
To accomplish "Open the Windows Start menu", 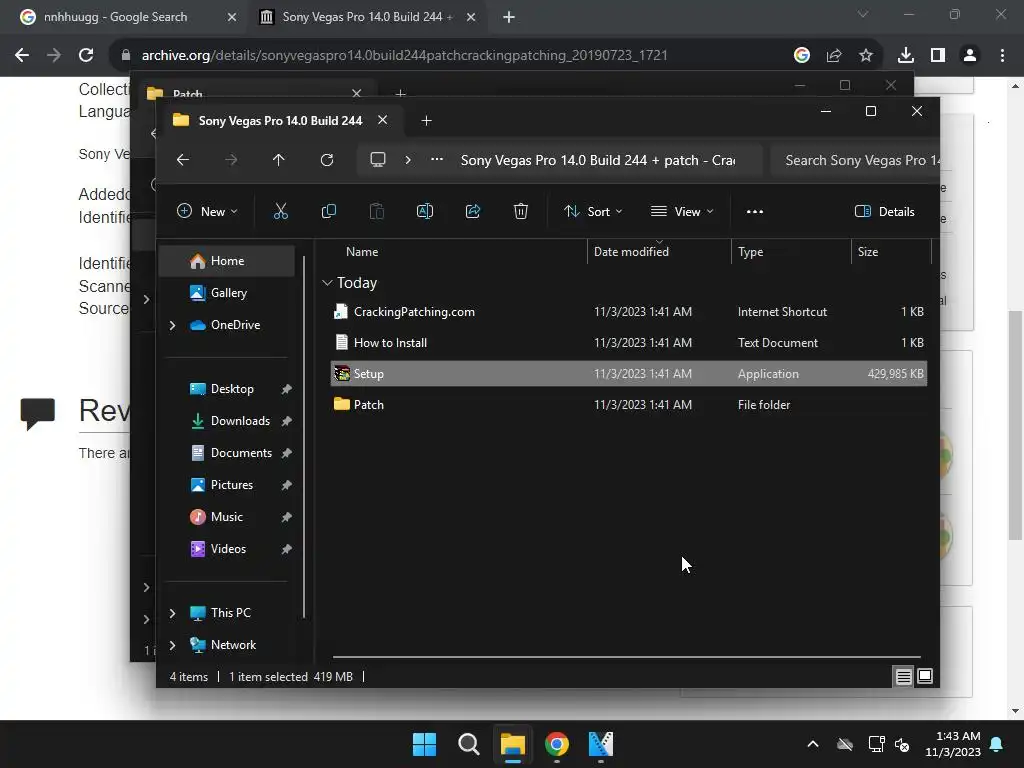I will pos(424,744).
